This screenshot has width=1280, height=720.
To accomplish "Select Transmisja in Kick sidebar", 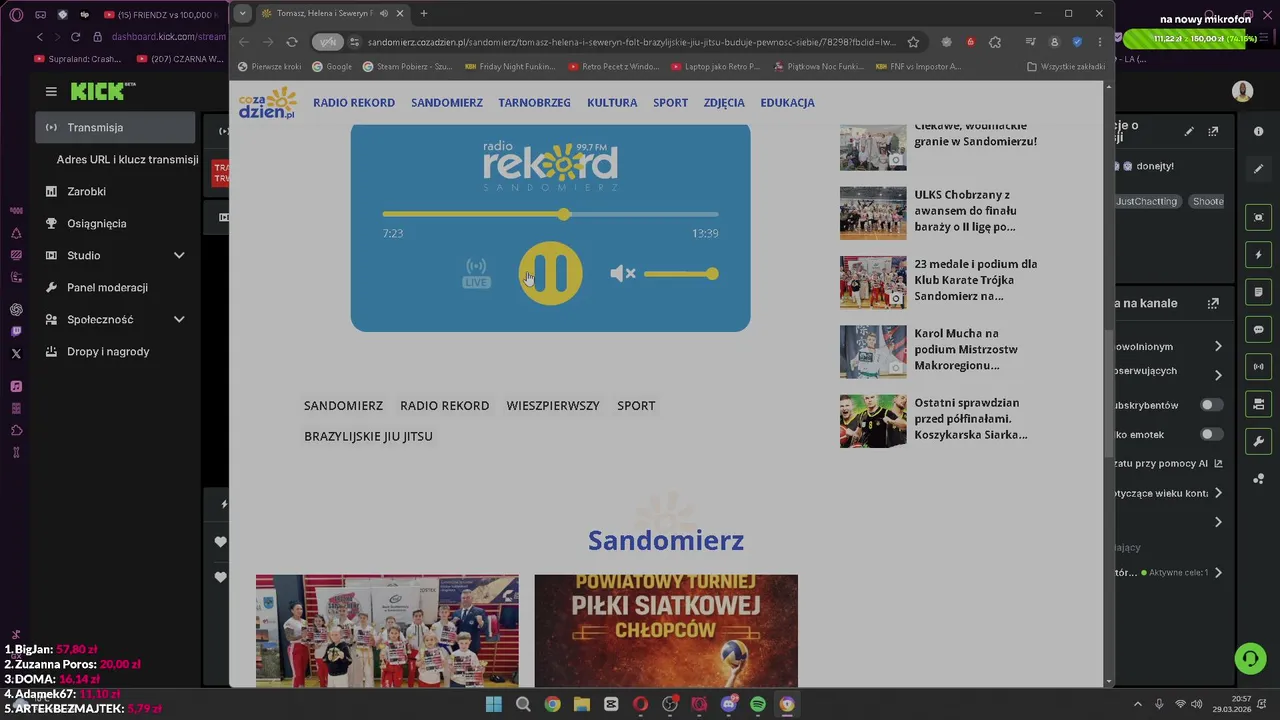I will click(x=115, y=127).
